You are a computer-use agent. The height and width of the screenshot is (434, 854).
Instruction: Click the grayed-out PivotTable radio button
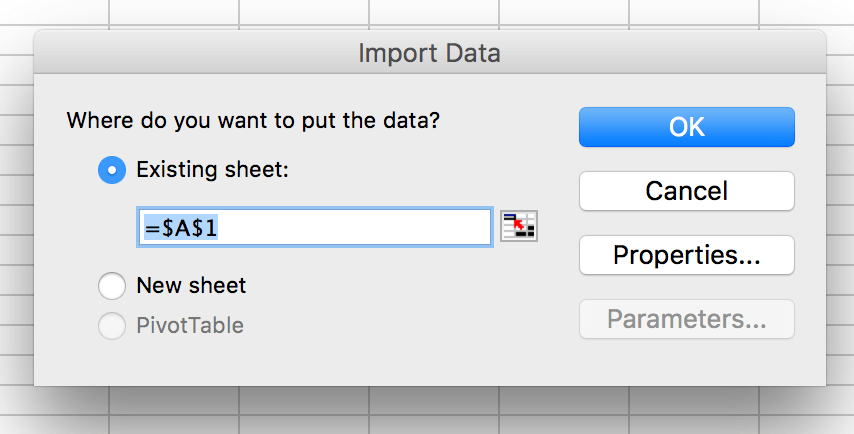(111, 325)
